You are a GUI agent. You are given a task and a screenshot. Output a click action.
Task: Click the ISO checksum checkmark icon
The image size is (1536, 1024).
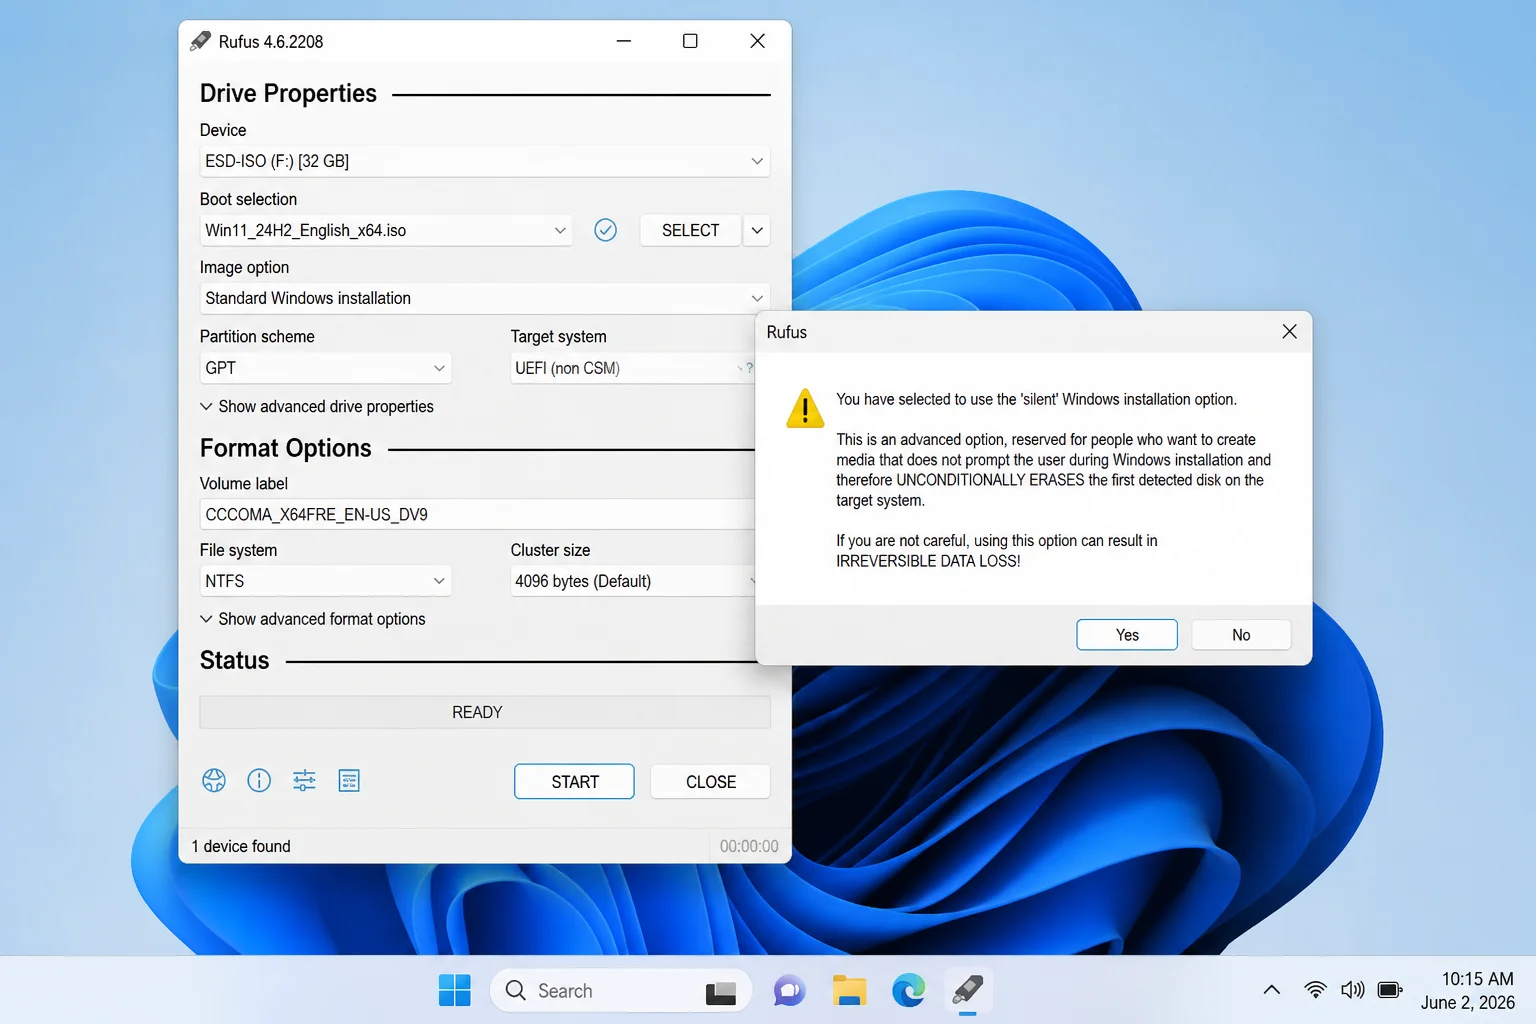pos(606,230)
